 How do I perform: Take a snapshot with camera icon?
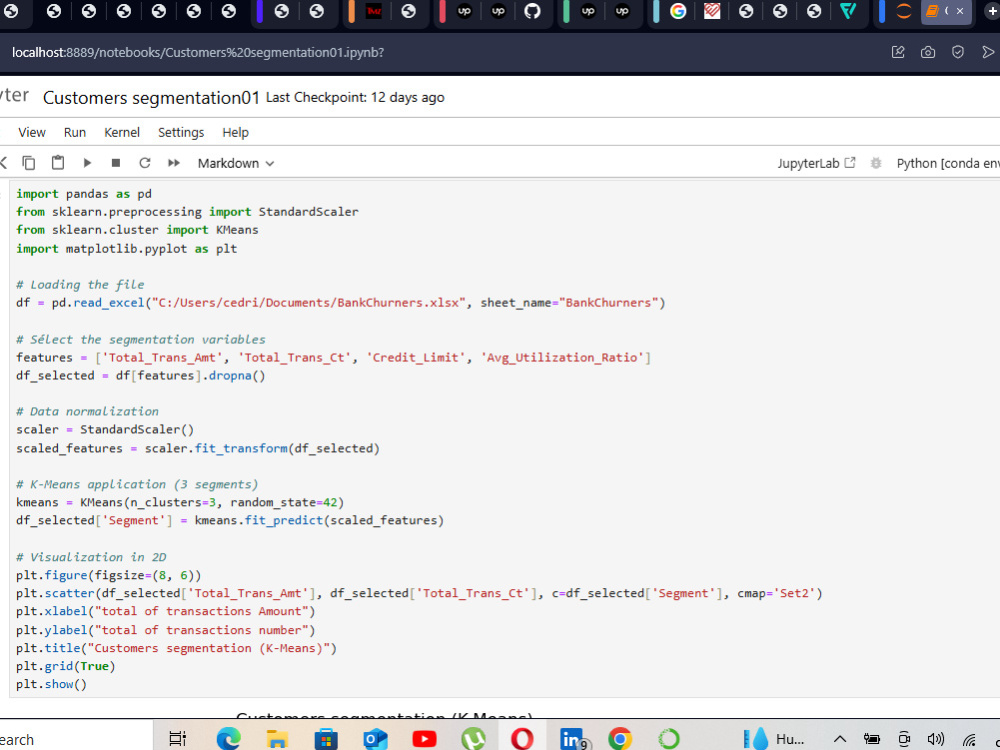(928, 52)
